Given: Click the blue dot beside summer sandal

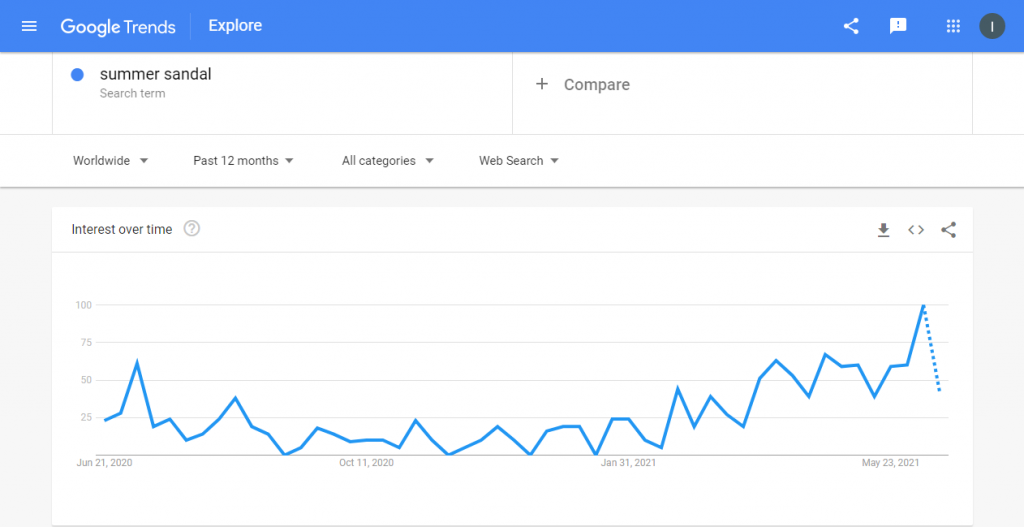Looking at the screenshot, I should pyautogui.click(x=77, y=75).
